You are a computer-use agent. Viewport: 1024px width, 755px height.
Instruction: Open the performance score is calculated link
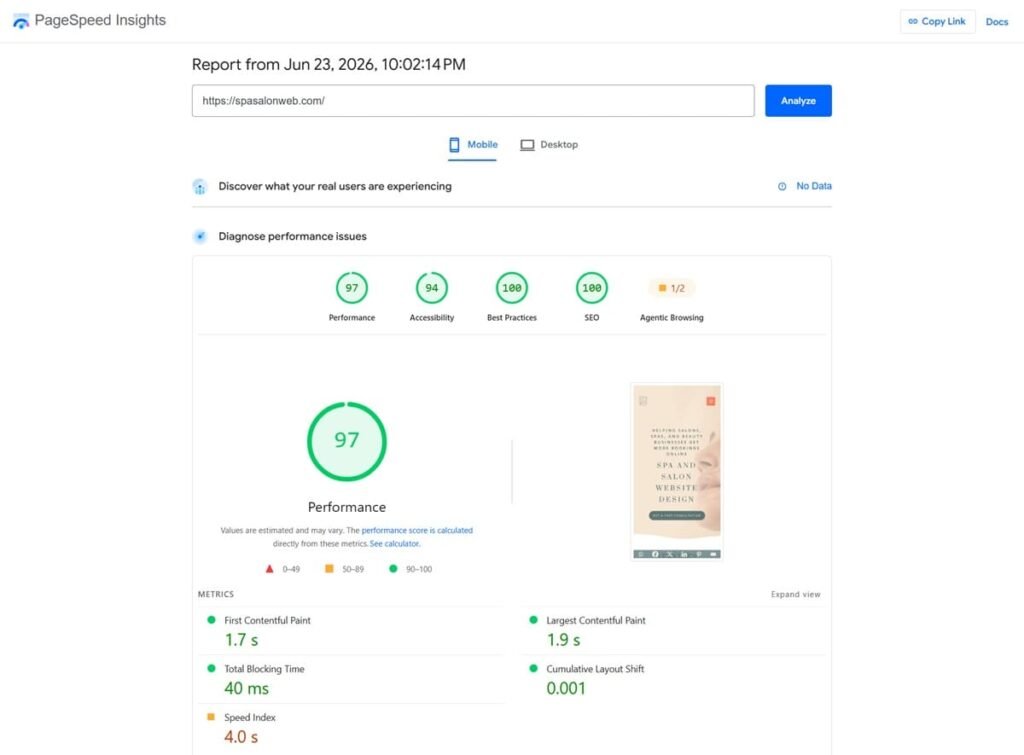pos(417,530)
